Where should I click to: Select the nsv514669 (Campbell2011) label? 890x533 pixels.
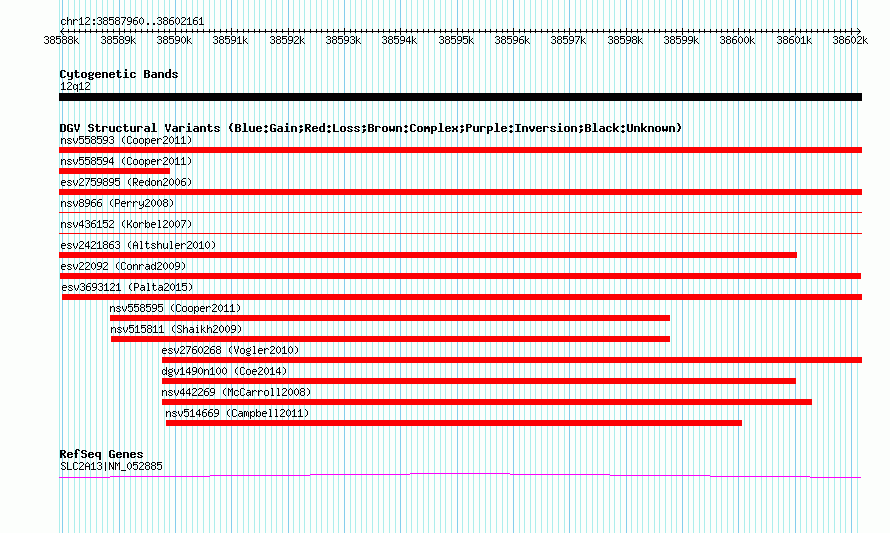(237, 413)
